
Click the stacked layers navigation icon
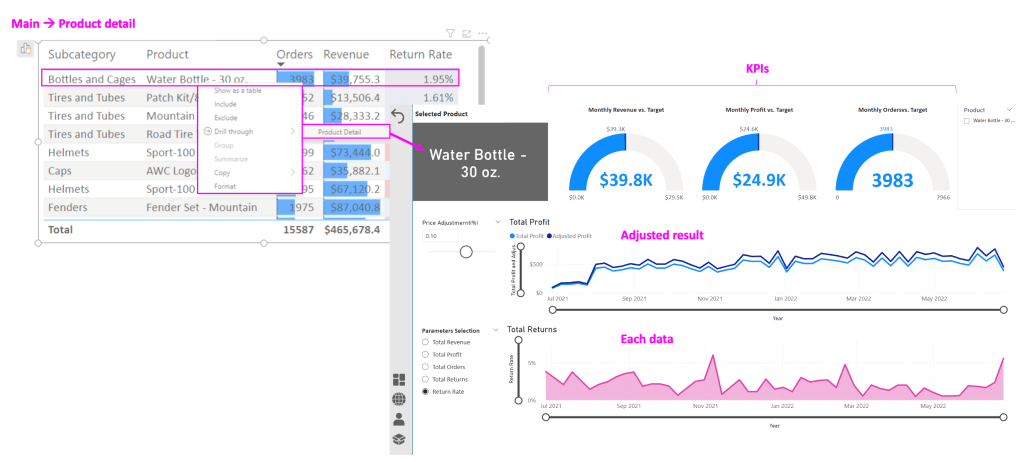pyautogui.click(x=399, y=439)
